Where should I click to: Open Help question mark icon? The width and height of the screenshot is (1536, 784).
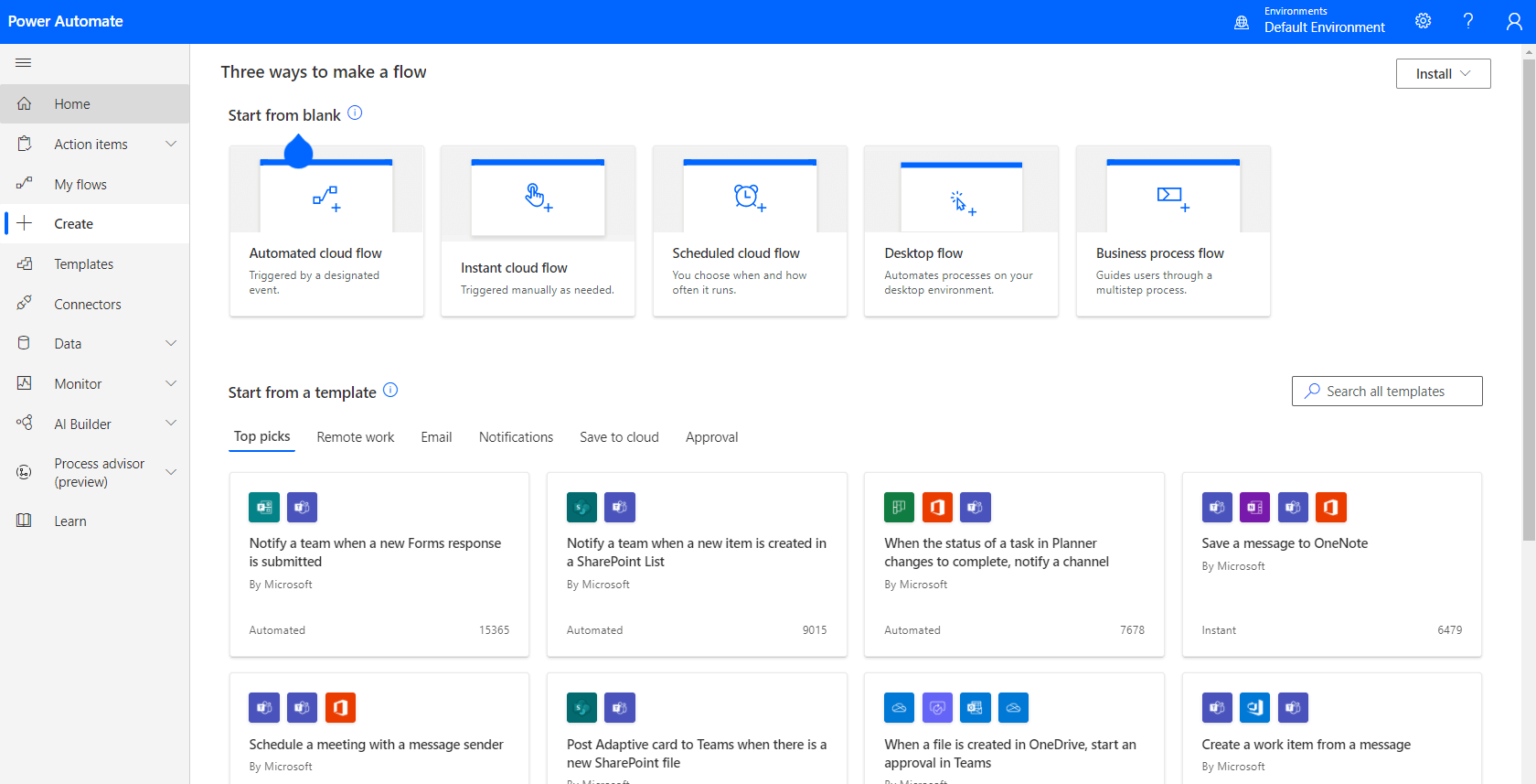[1468, 21]
